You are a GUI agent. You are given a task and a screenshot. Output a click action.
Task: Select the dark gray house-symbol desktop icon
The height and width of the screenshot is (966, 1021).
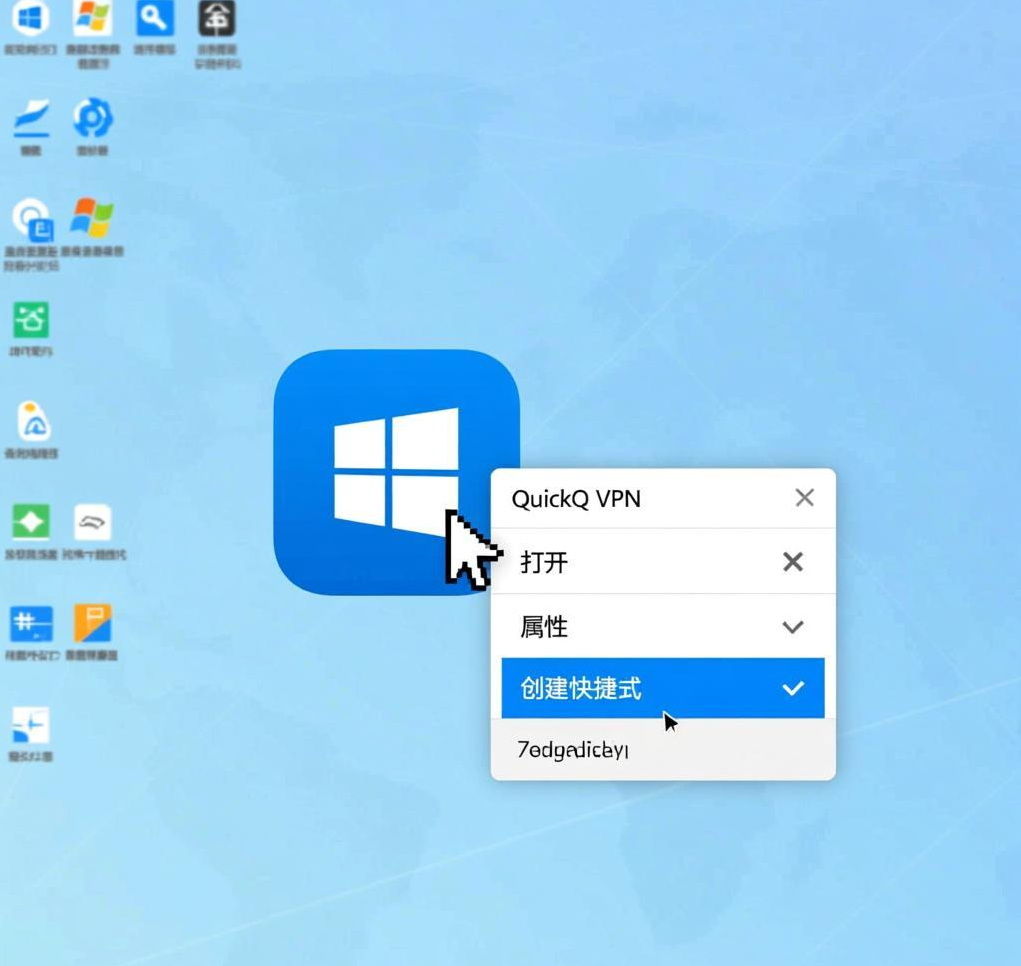pos(217,19)
